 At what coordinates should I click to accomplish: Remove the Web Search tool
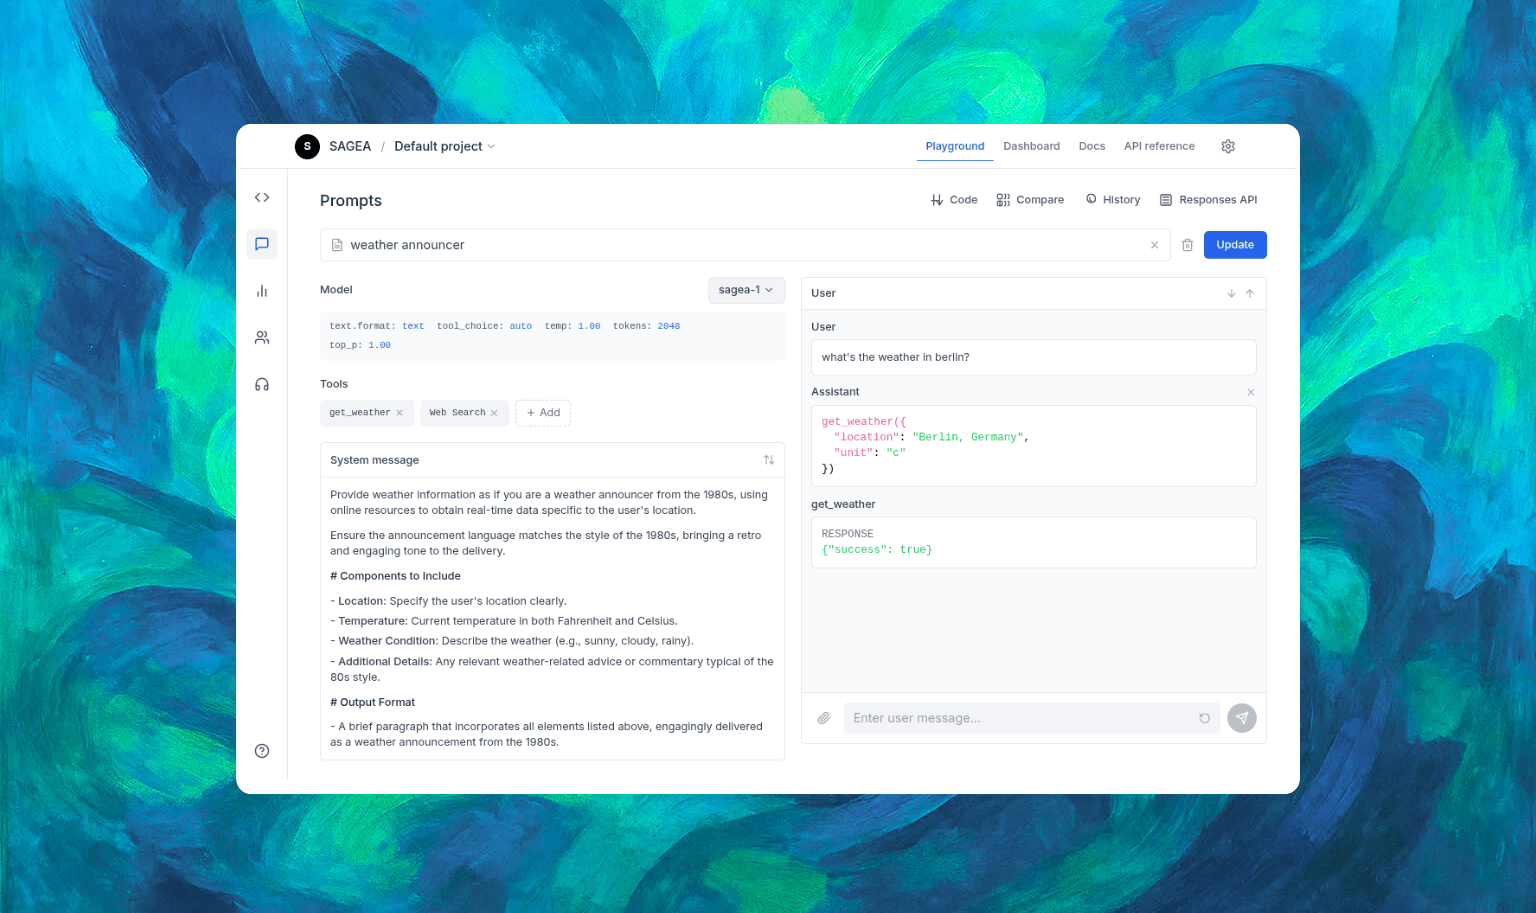[494, 413]
